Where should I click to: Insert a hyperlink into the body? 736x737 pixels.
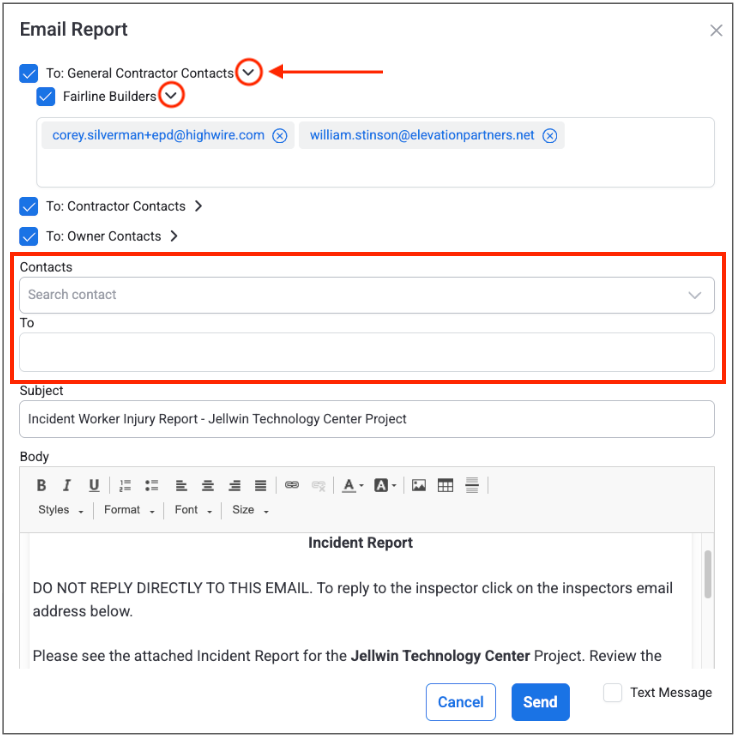[292, 486]
